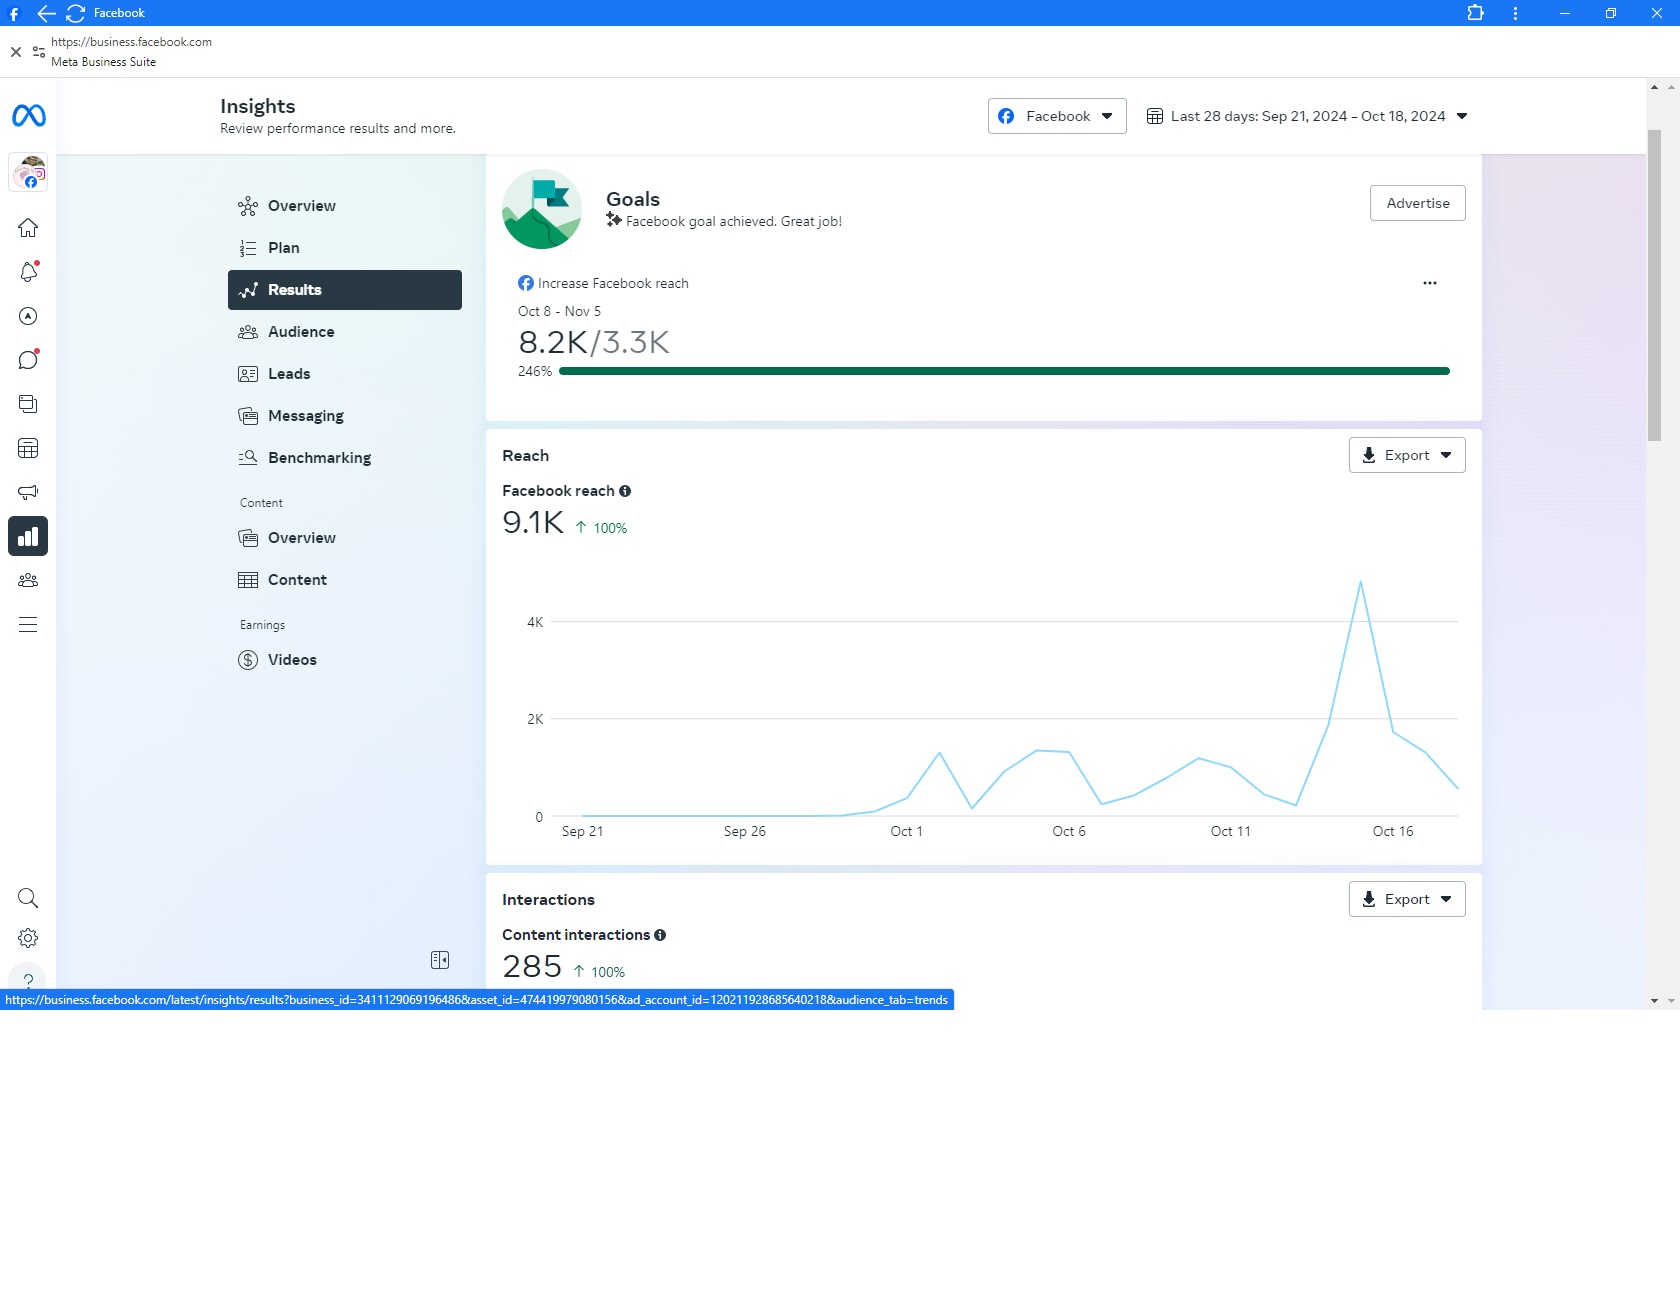Click the Search magnifier icon
The image size is (1680, 1302).
(x=28, y=898)
